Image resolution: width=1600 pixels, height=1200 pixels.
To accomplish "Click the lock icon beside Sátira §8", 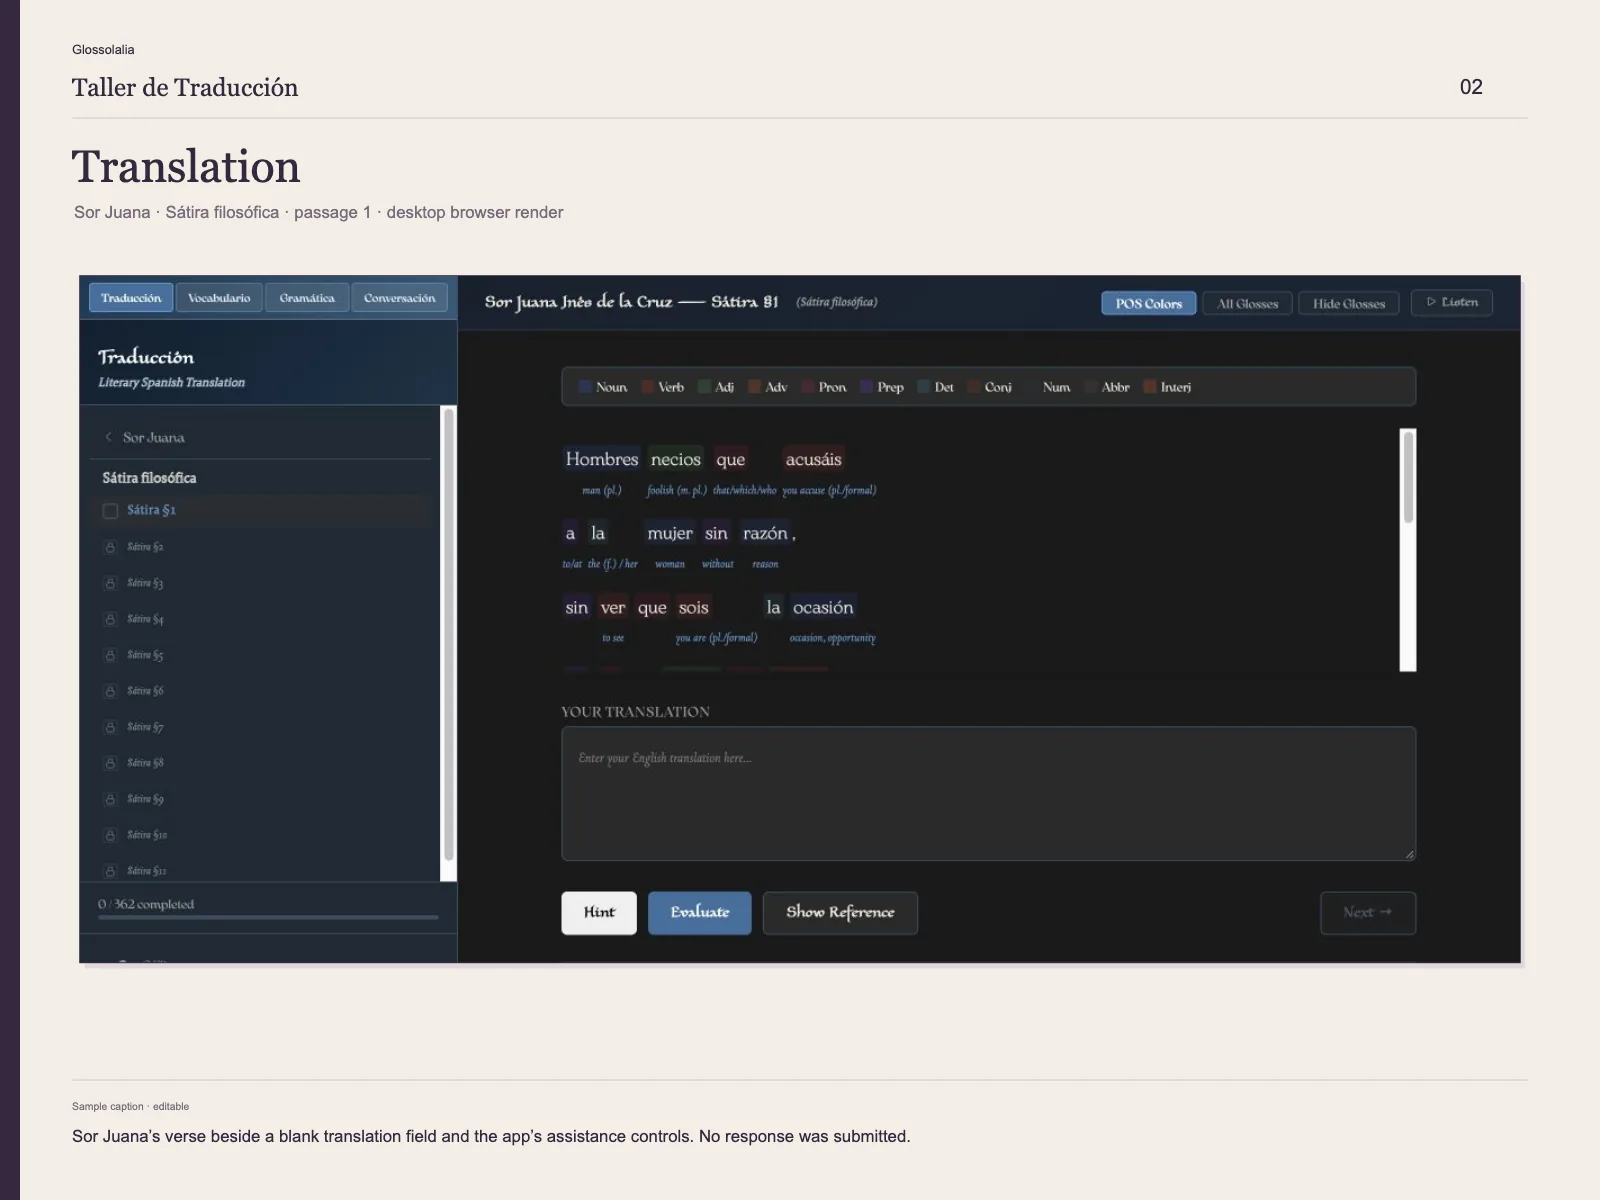I will click(x=110, y=763).
